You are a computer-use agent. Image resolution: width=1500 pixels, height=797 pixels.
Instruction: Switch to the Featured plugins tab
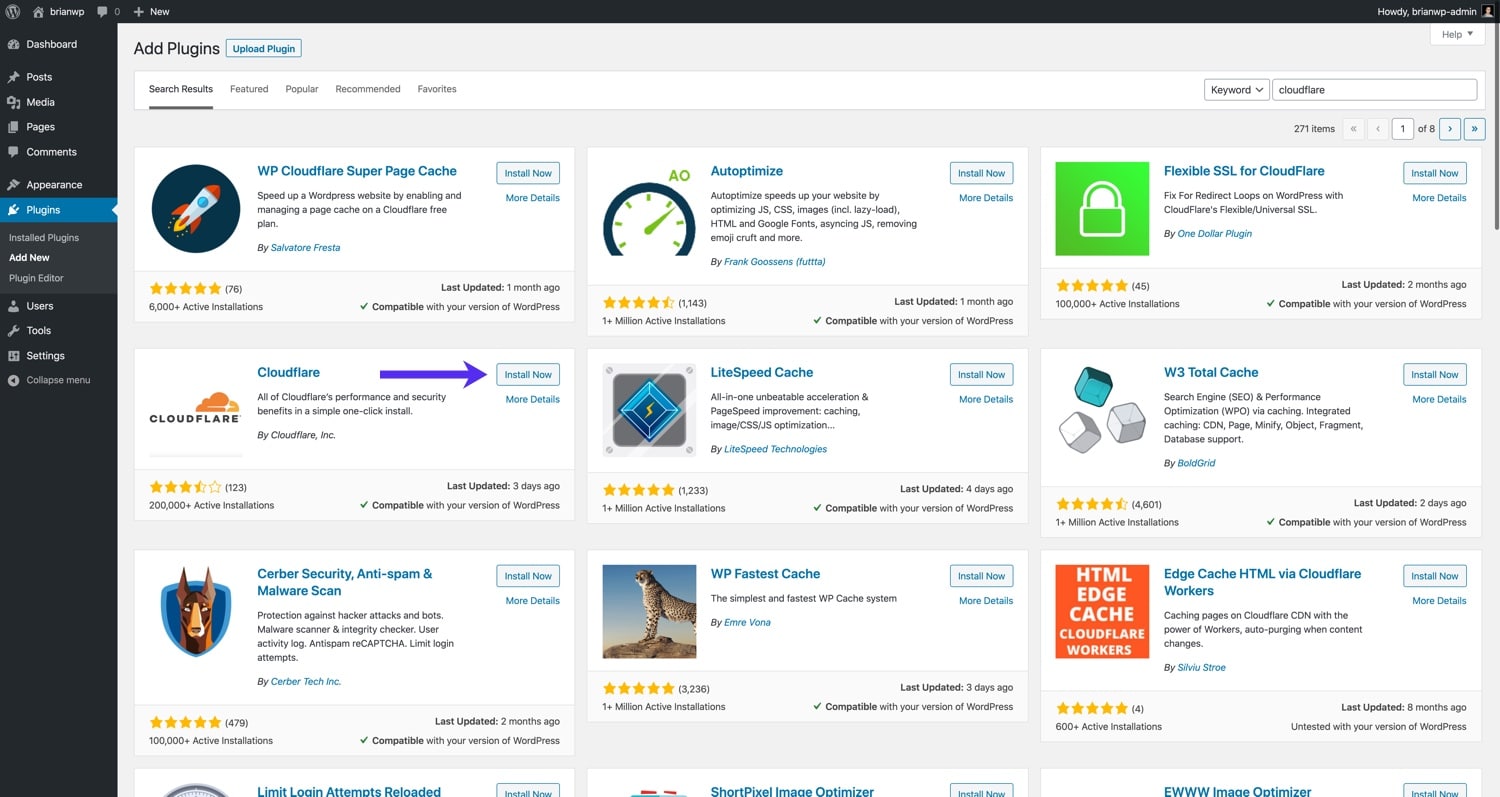[x=249, y=89]
